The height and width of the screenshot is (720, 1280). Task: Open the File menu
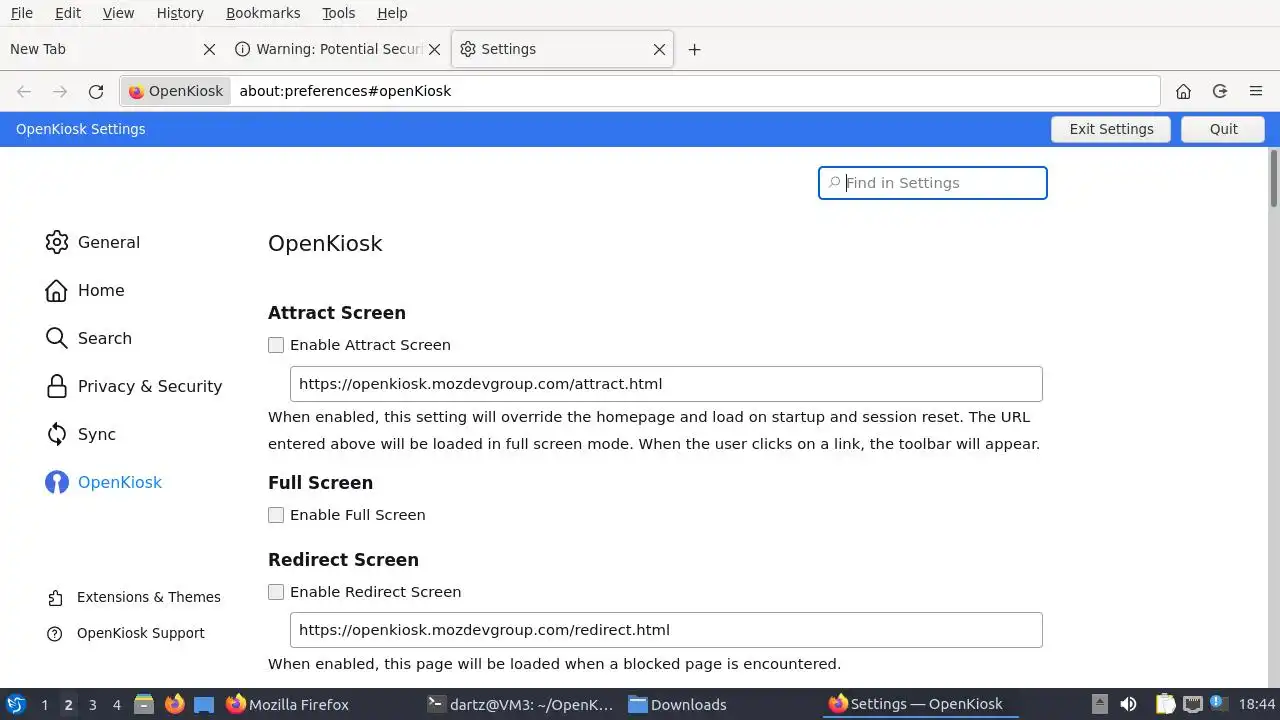(x=21, y=13)
